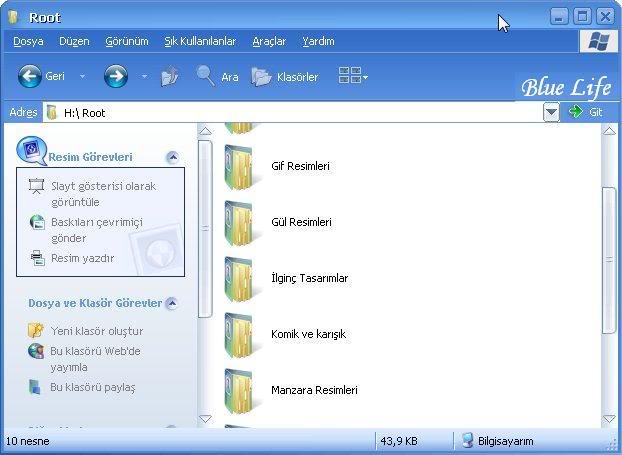Image resolution: width=622 pixels, height=455 pixels.
Task: Open the view mode dropdown
Action: [x=353, y=75]
